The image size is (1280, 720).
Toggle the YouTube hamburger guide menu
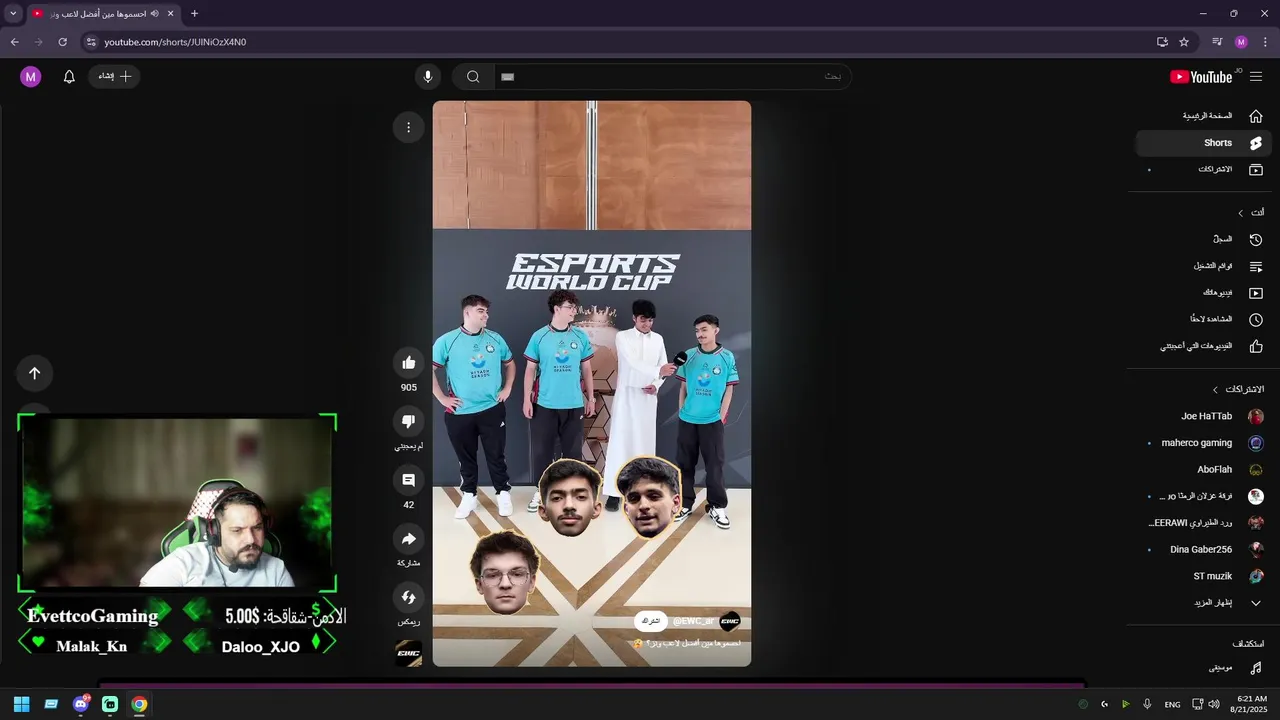(1256, 77)
